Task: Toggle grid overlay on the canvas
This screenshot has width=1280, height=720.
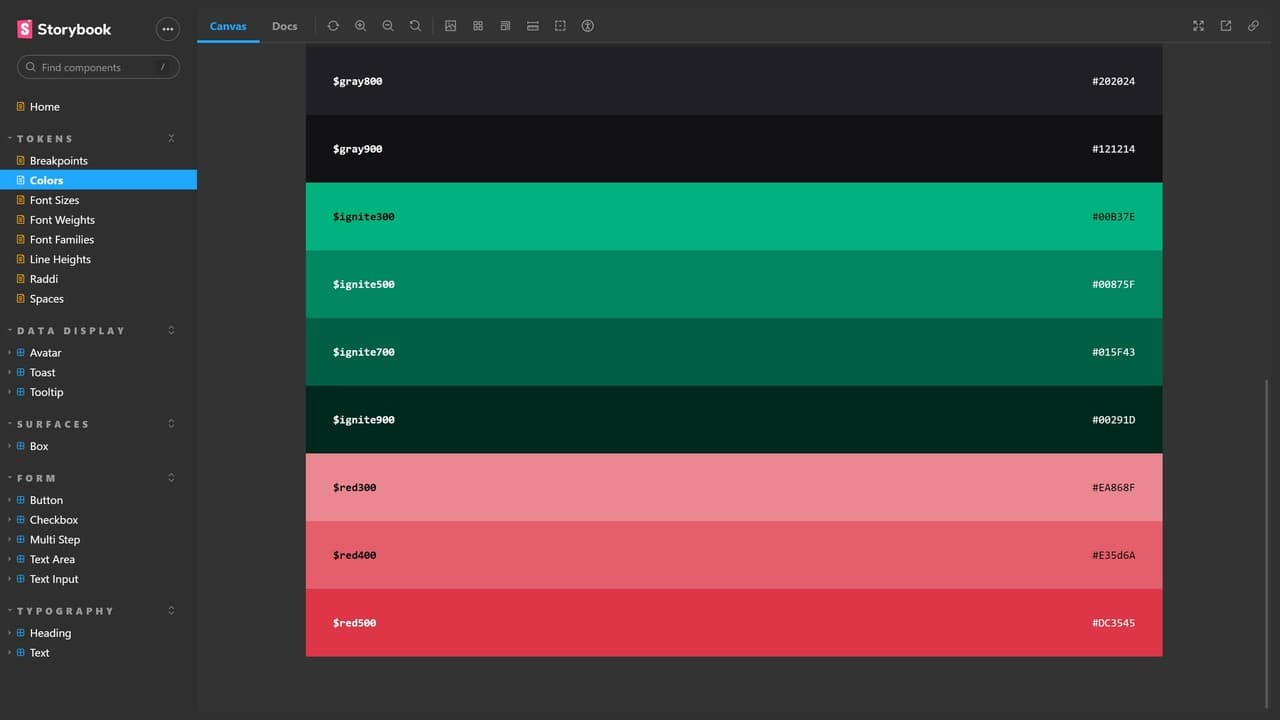Action: pyautogui.click(x=478, y=26)
